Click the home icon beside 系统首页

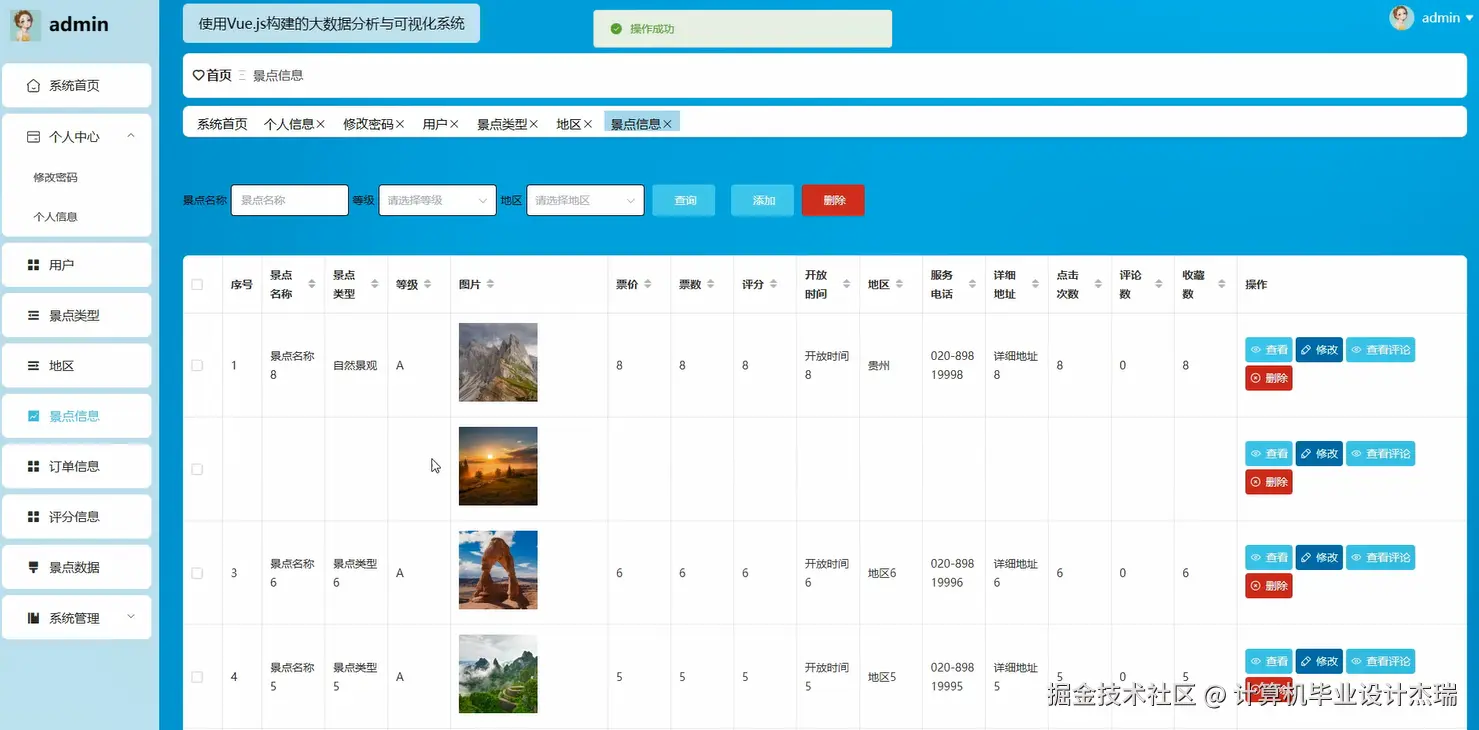click(33, 86)
